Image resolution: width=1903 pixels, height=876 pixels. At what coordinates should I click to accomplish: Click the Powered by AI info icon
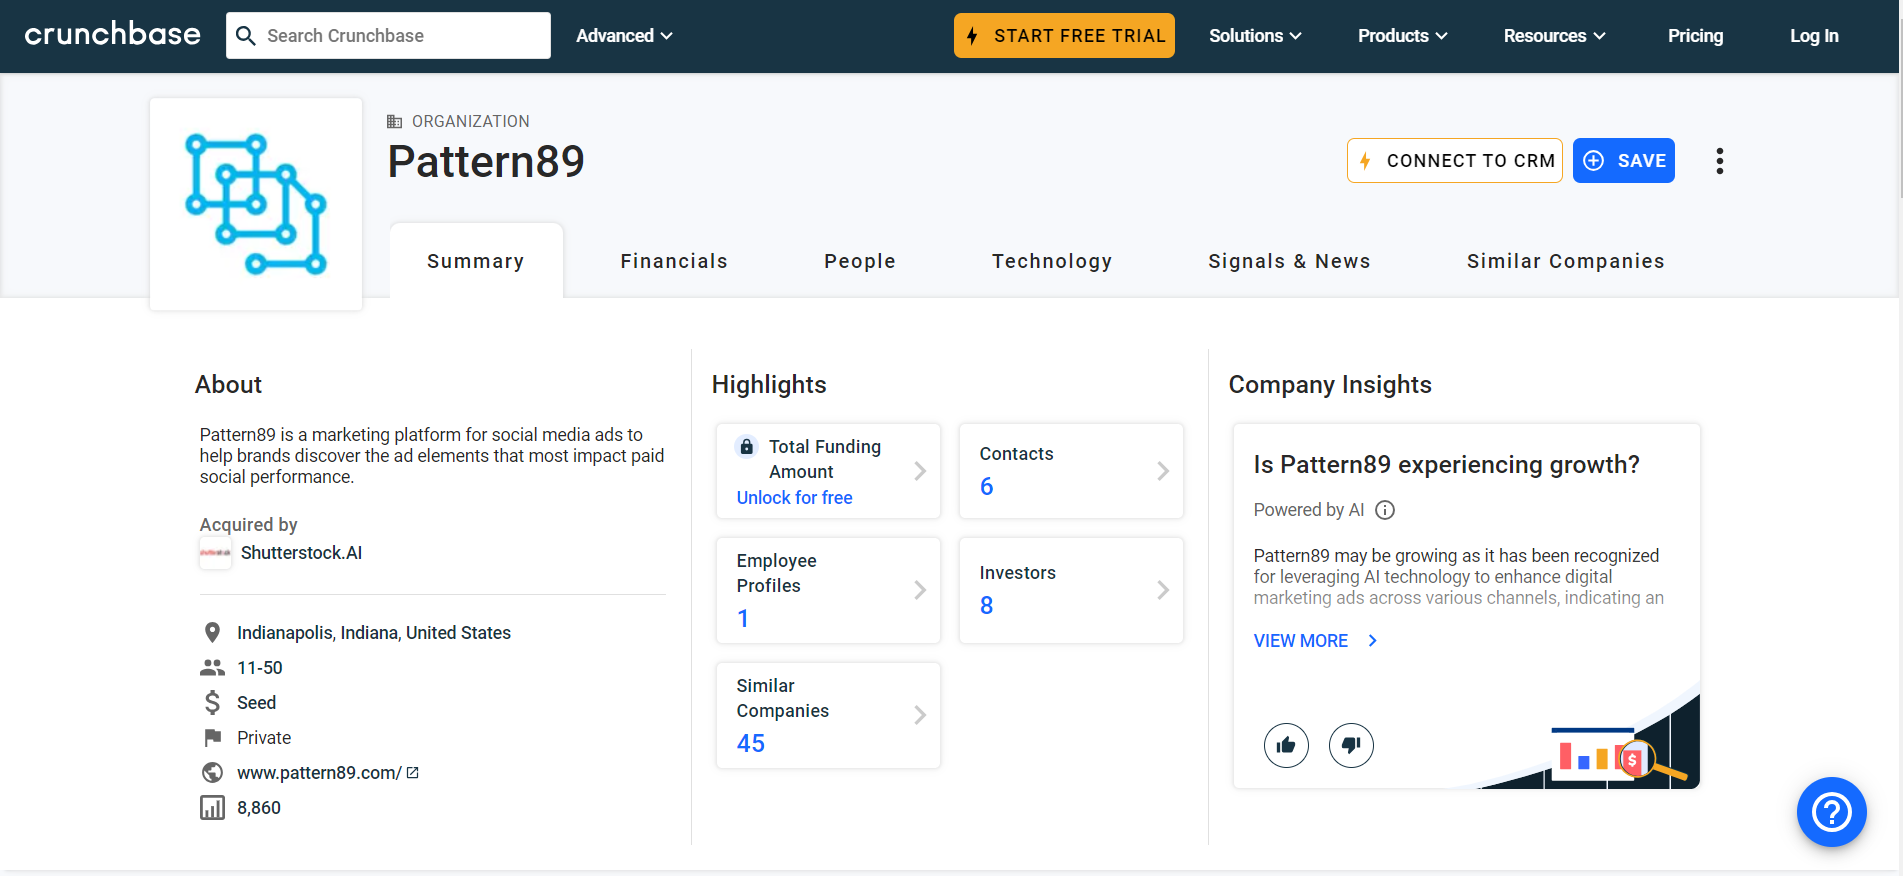[x=1385, y=510]
